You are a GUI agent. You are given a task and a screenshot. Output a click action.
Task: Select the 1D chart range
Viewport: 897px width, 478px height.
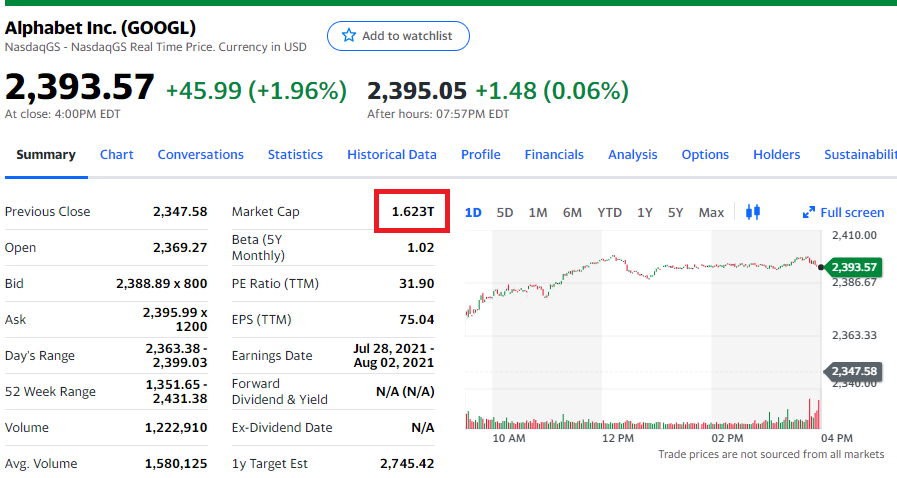[x=474, y=212]
